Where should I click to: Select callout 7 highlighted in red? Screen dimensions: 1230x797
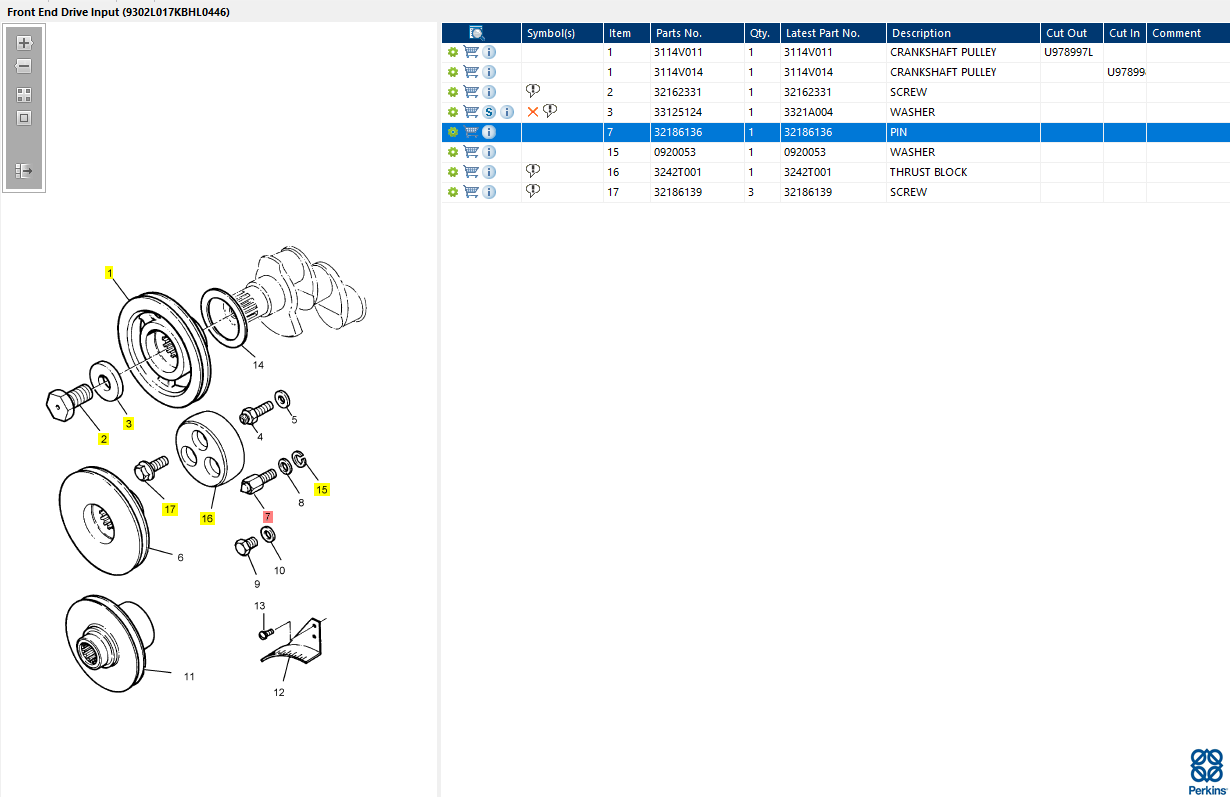click(x=267, y=517)
